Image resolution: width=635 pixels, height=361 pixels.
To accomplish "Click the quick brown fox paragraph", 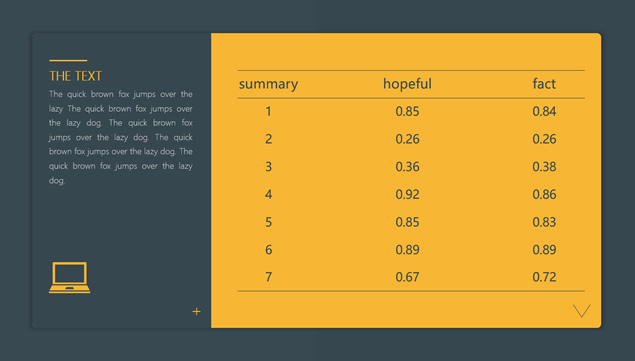I will (x=121, y=137).
